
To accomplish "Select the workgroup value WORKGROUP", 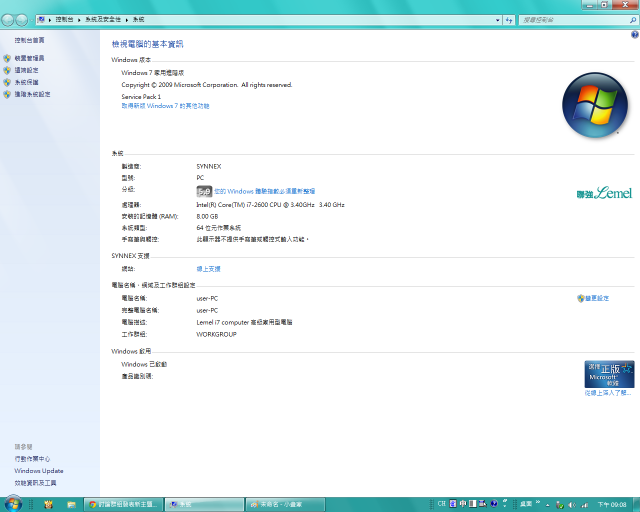I will coord(216,334).
